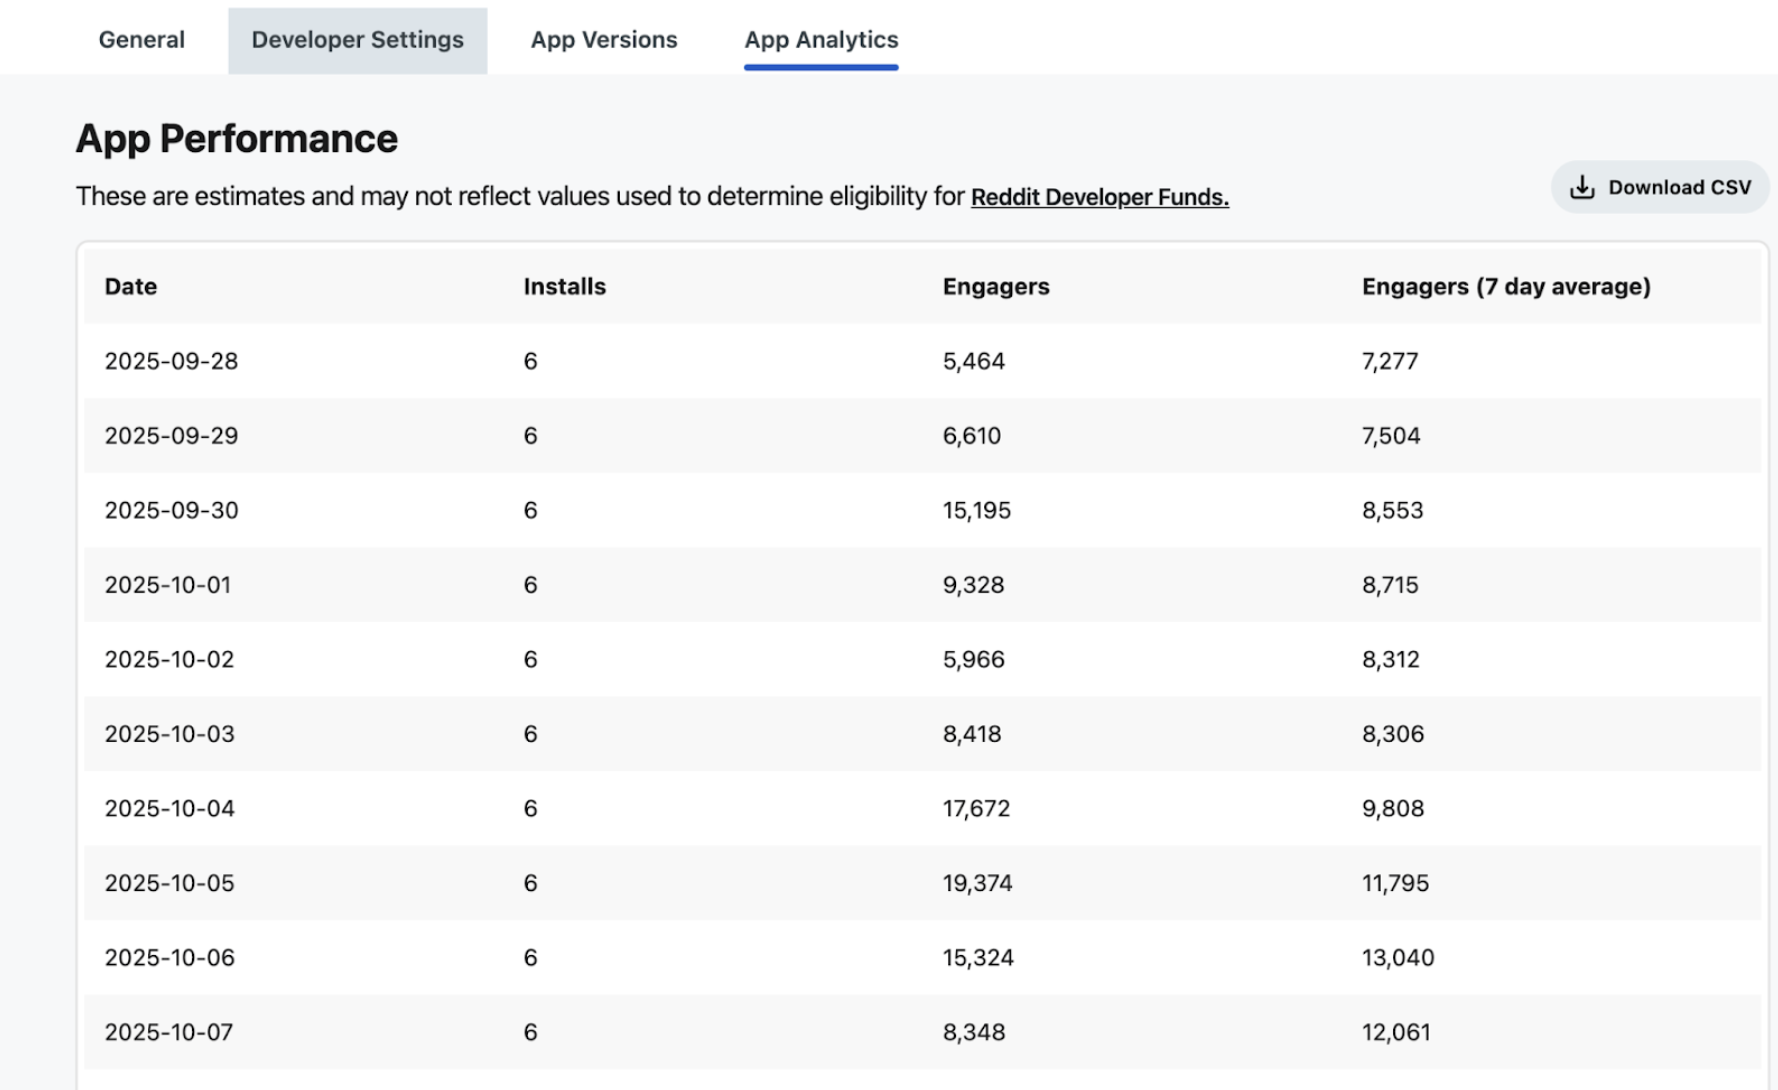Screen dimensions: 1778x1090
Task: Click the App Performance heading
Action: pyautogui.click(x=237, y=139)
